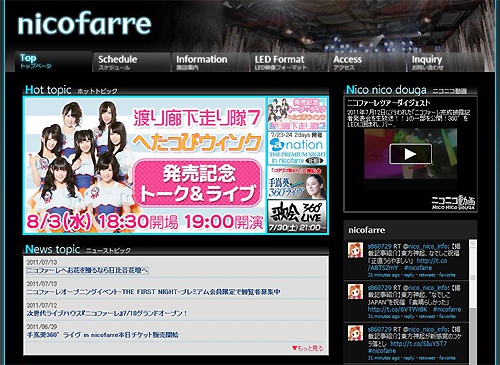The image size is (500, 365).
Task: Open s860729 username in first tweet
Action: 379,246
